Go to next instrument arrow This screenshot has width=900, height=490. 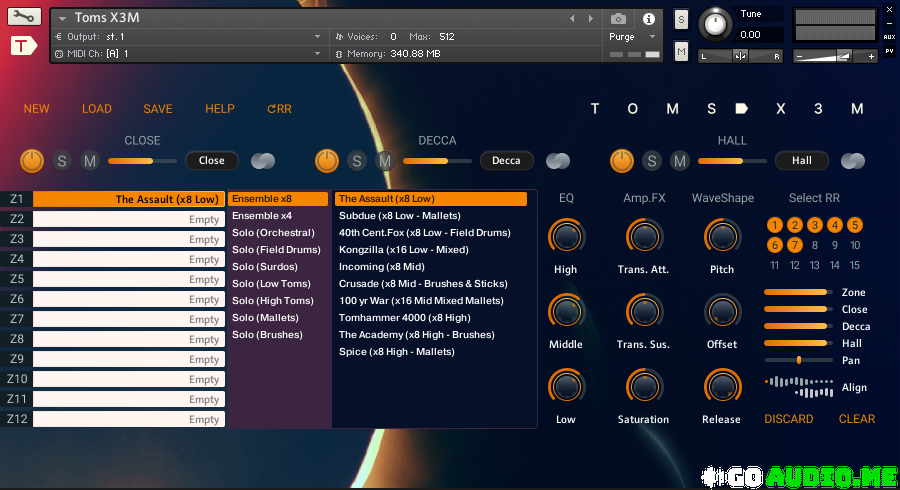(591, 19)
